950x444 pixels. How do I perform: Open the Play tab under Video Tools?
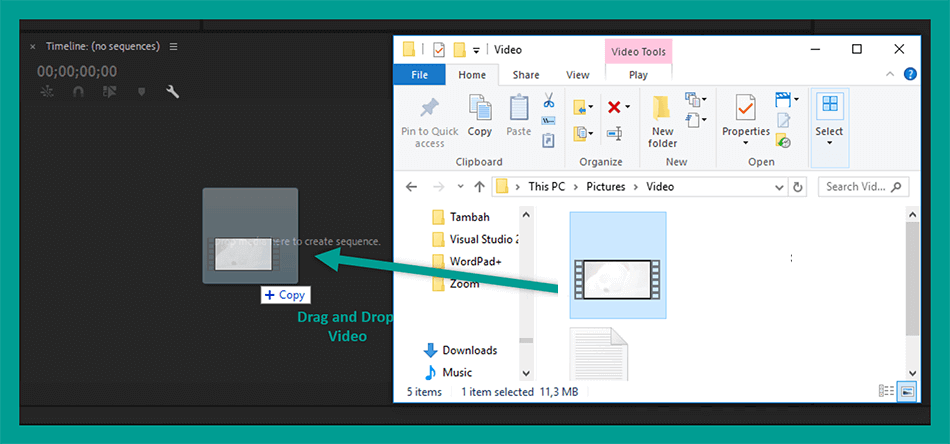tap(638, 75)
